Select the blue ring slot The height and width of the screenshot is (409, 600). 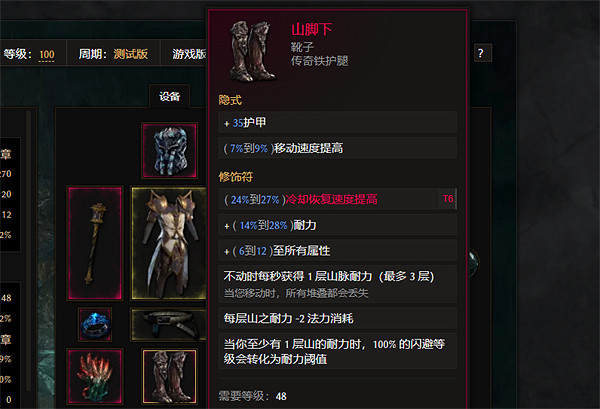click(x=95, y=324)
